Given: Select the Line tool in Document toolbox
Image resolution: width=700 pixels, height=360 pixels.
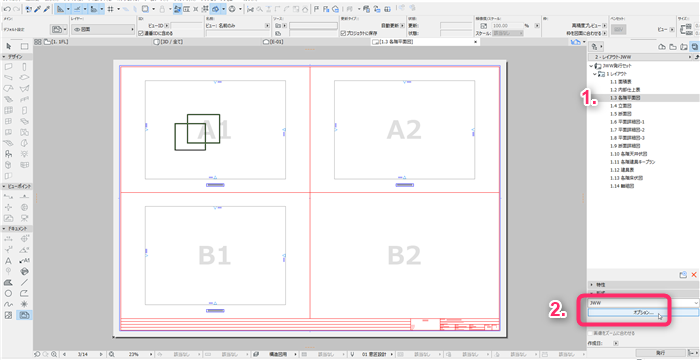Looking at the screenshot, I should click(25, 282).
